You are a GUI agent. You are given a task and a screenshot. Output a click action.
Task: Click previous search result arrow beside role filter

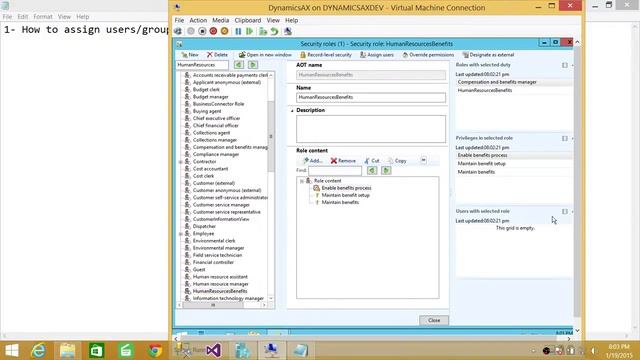pos(239,65)
